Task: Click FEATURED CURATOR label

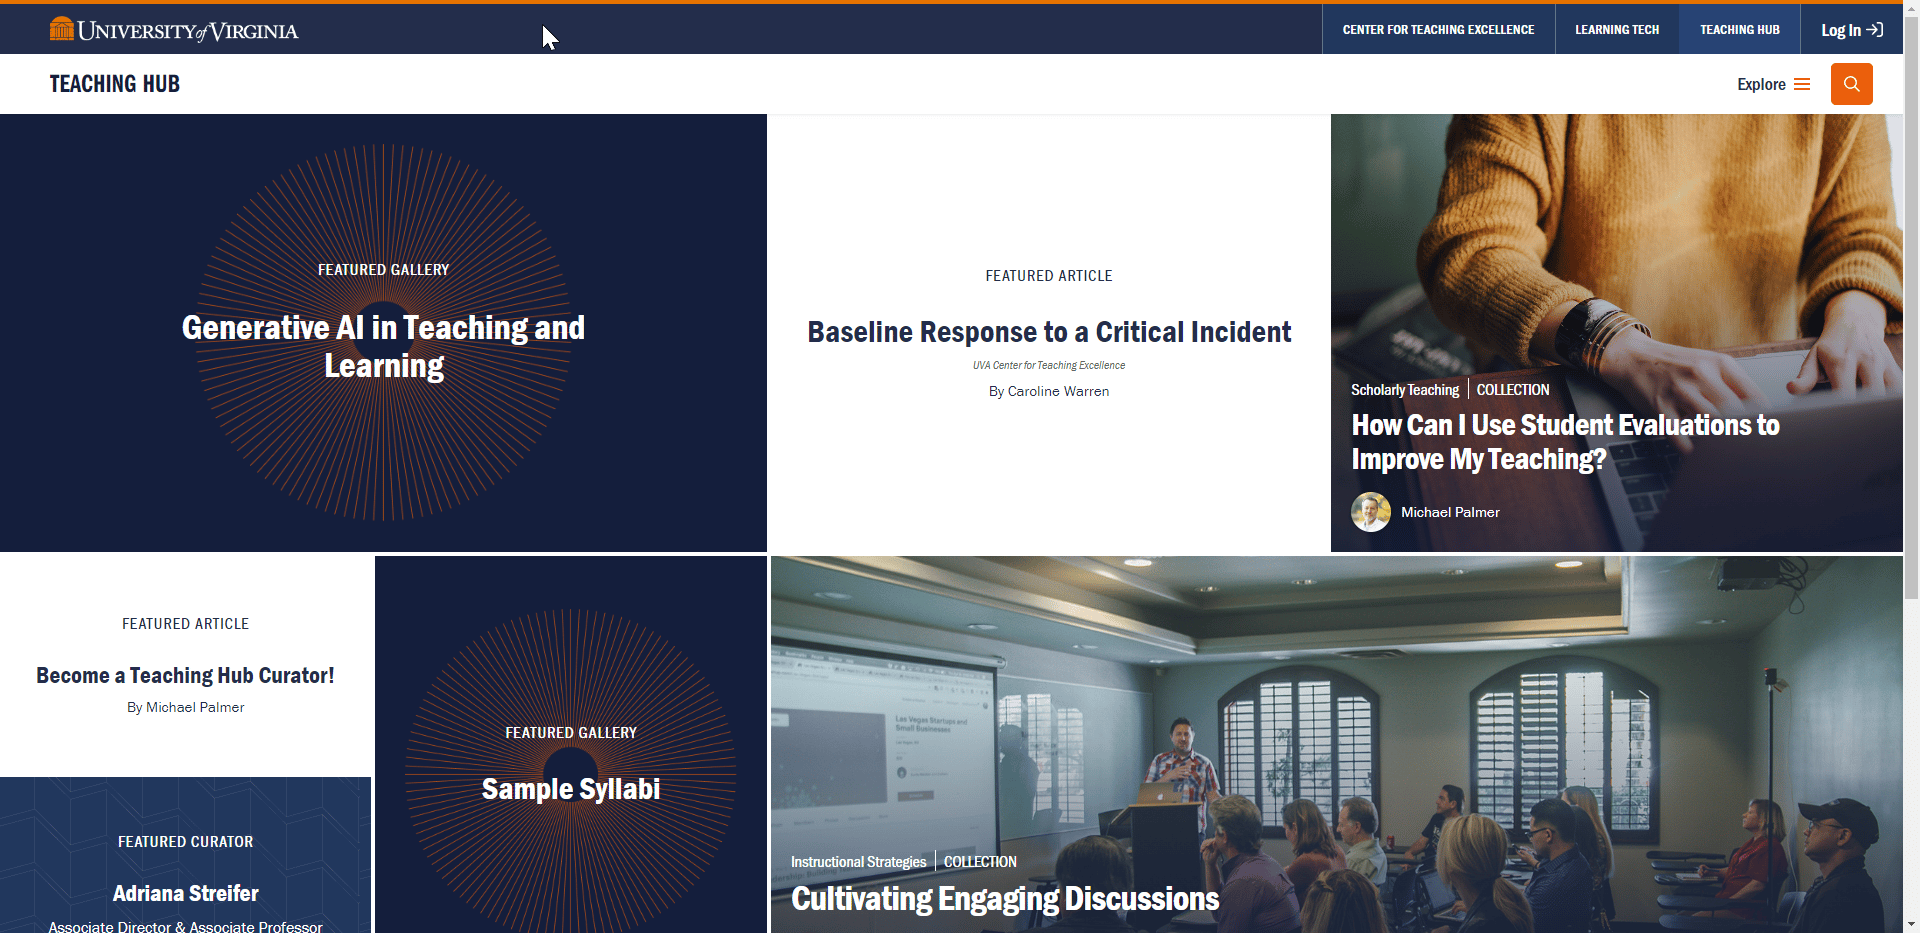Action: tap(185, 842)
